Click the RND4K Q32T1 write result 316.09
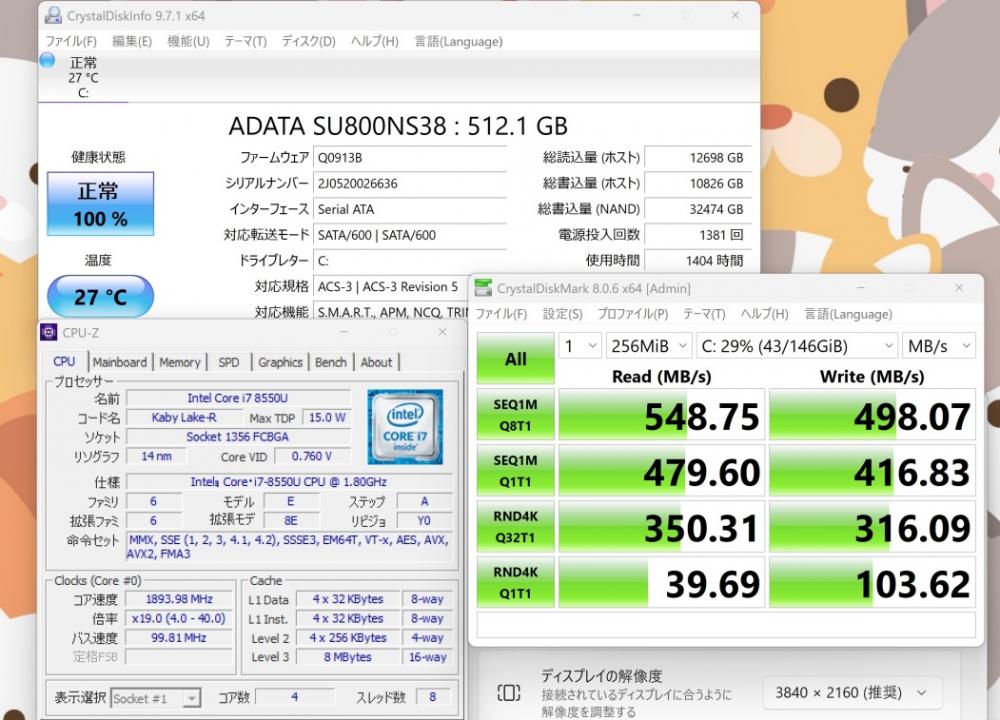Screen dimensions: 1000x720 (x=872, y=527)
